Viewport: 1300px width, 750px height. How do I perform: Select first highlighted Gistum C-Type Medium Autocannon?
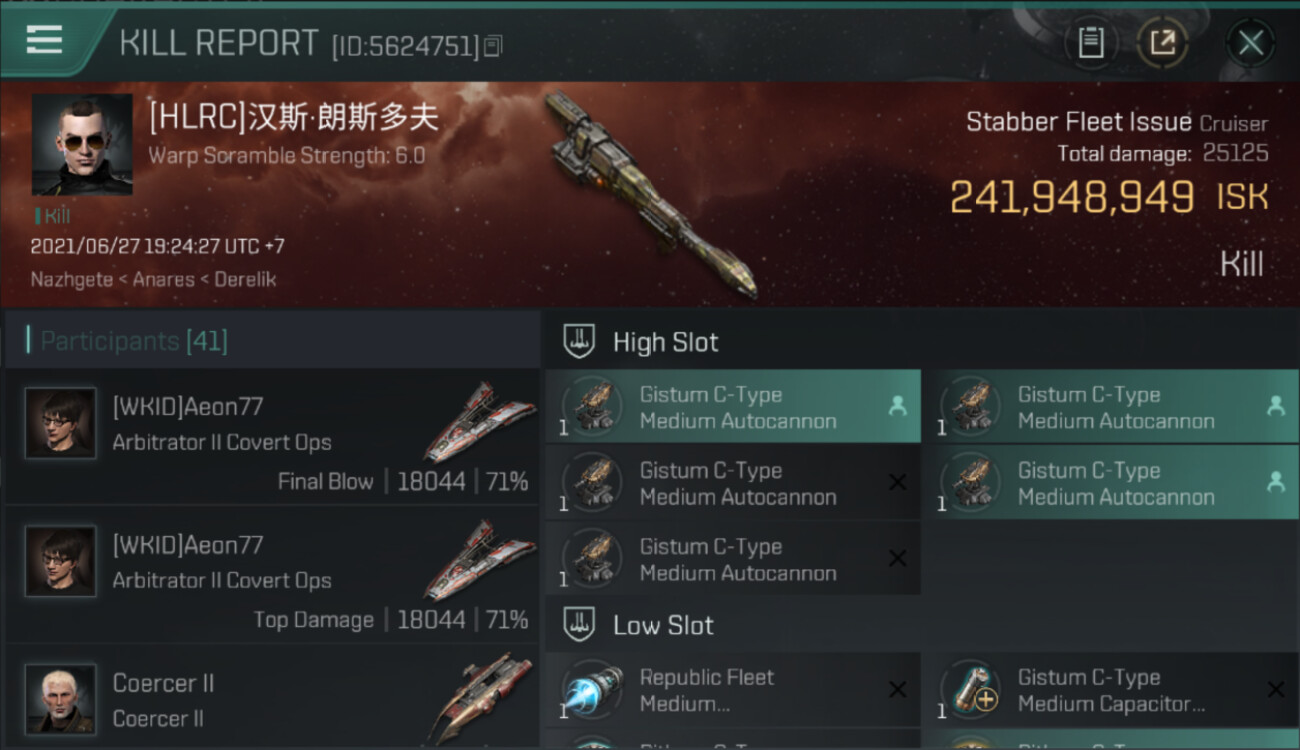coord(733,407)
